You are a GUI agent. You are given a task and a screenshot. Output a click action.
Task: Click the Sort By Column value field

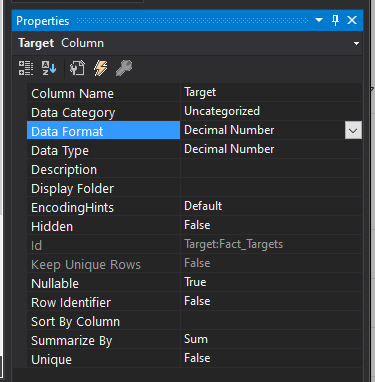coord(271,320)
